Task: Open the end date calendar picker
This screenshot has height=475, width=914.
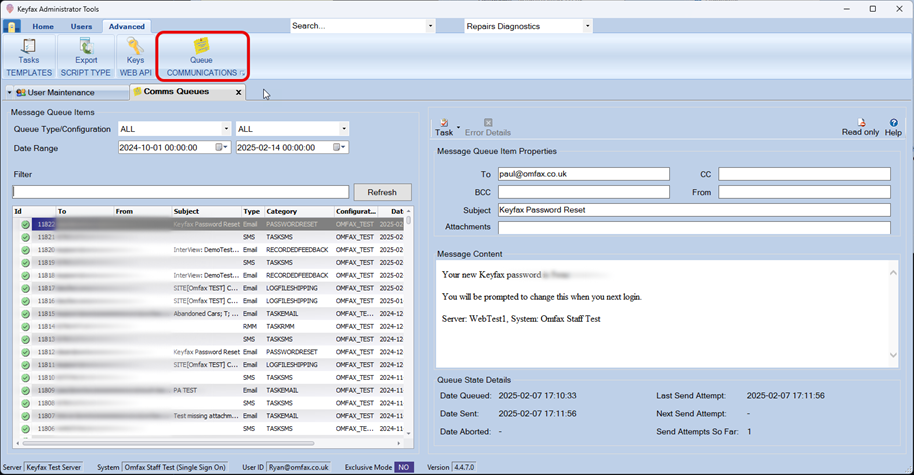Action: click(339, 148)
